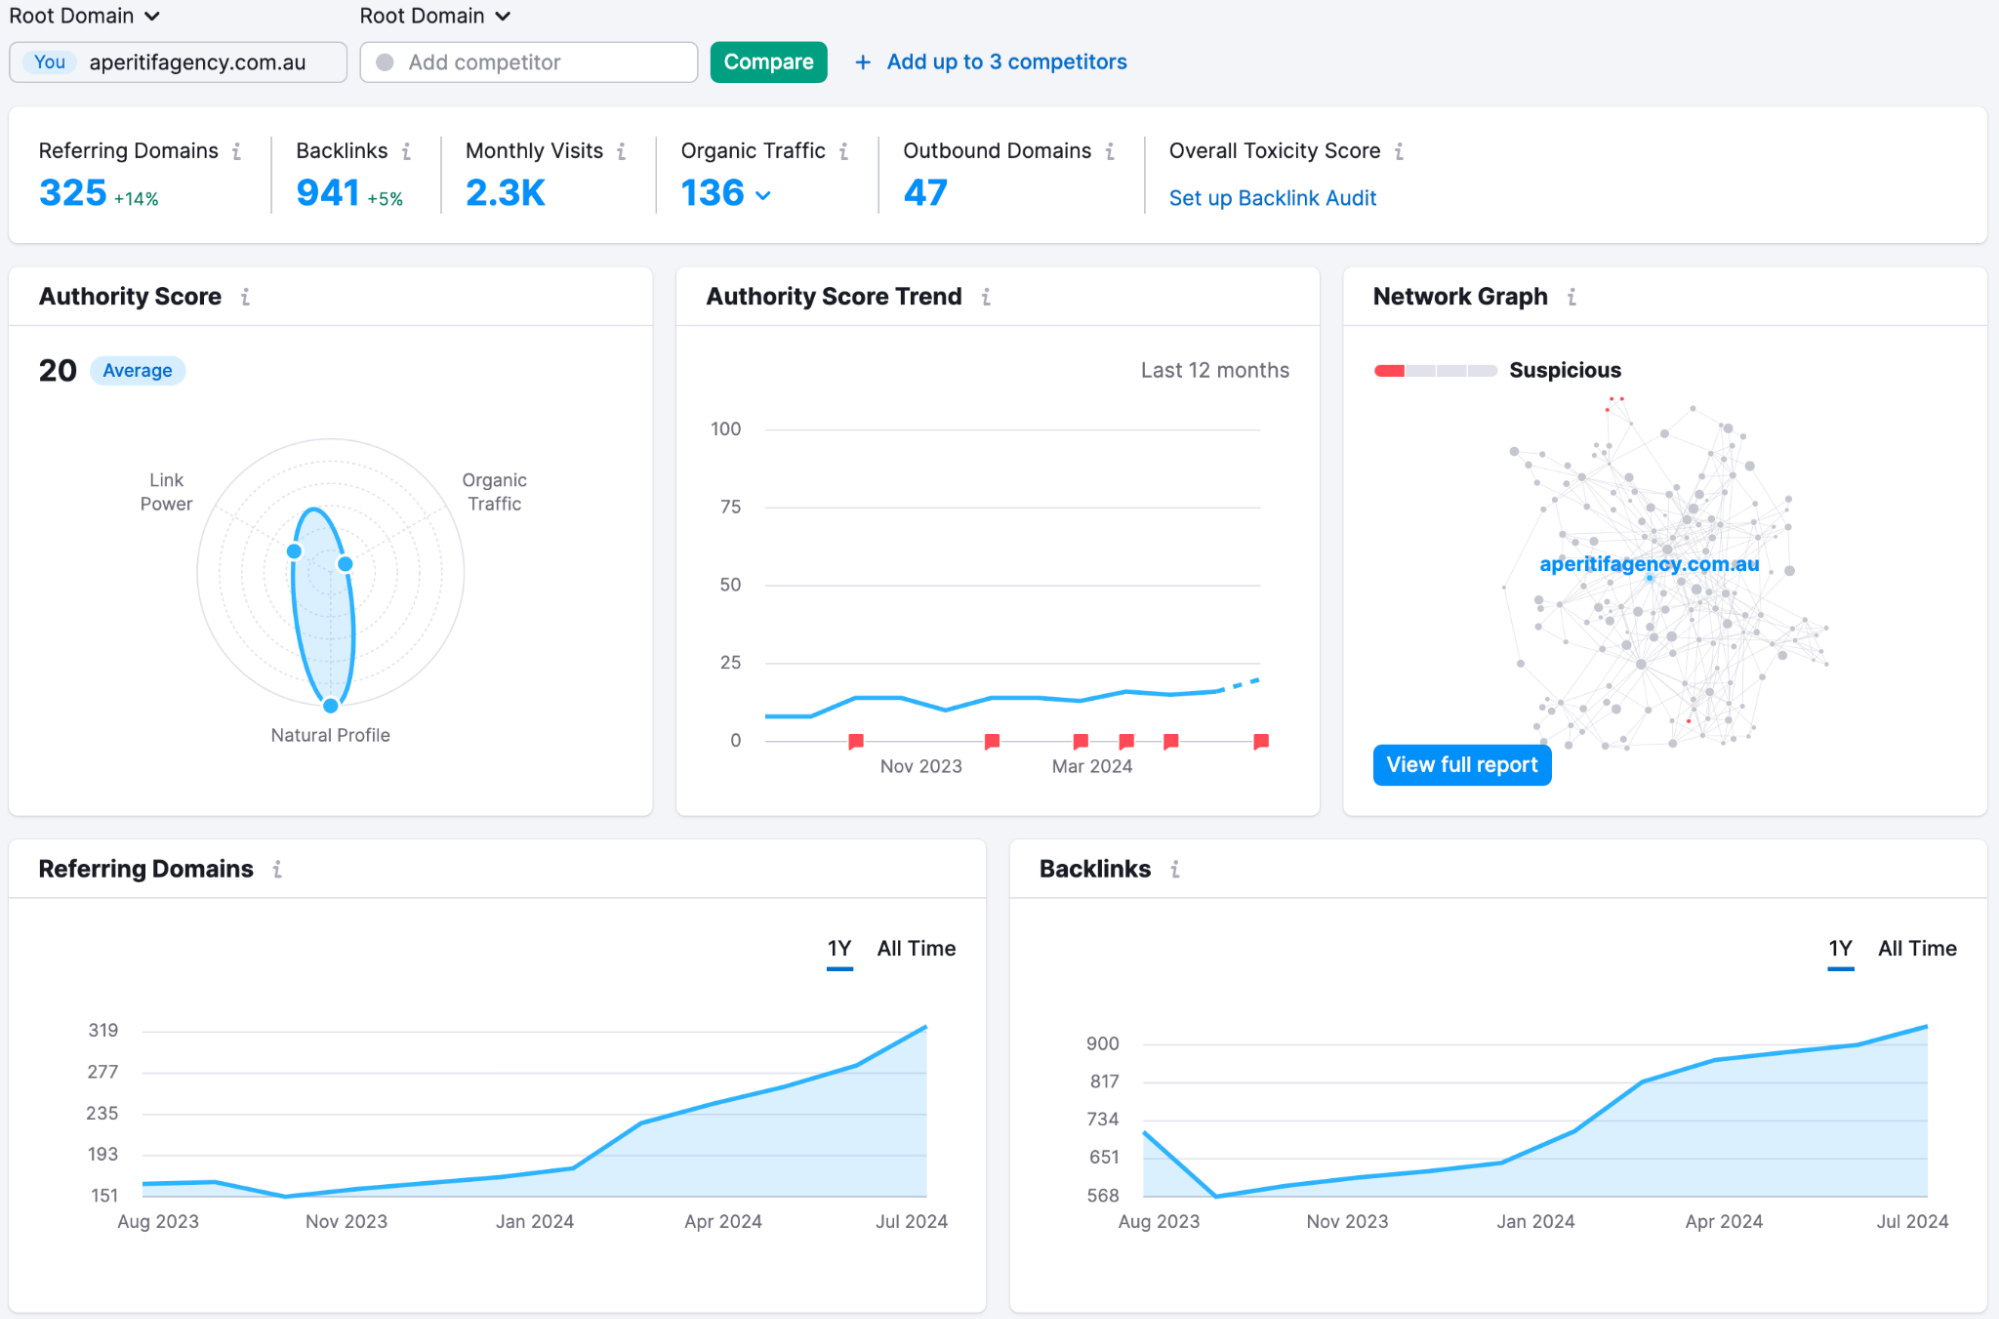The height and width of the screenshot is (1319, 1999).
Task: Switch Backlinks chart to All Time
Action: click(1917, 948)
